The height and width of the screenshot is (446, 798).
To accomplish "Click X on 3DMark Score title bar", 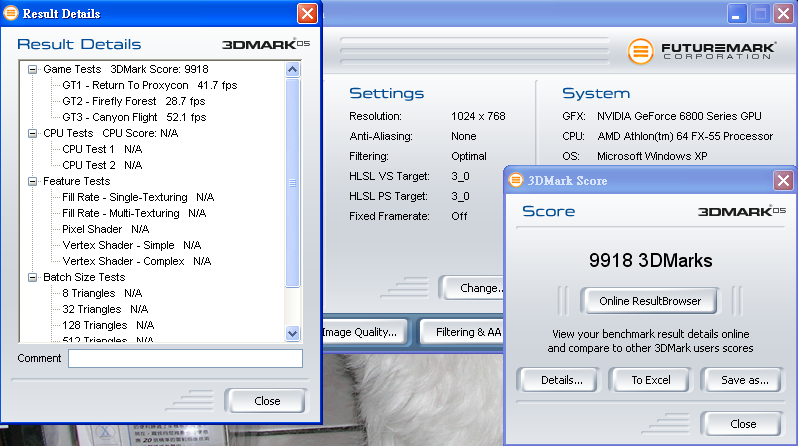I will pyautogui.click(x=783, y=180).
